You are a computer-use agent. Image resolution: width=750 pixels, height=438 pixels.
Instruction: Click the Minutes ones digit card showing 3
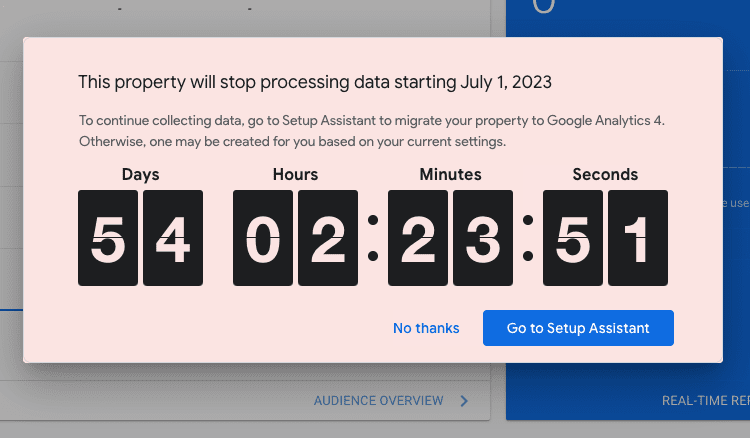pyautogui.click(x=483, y=240)
